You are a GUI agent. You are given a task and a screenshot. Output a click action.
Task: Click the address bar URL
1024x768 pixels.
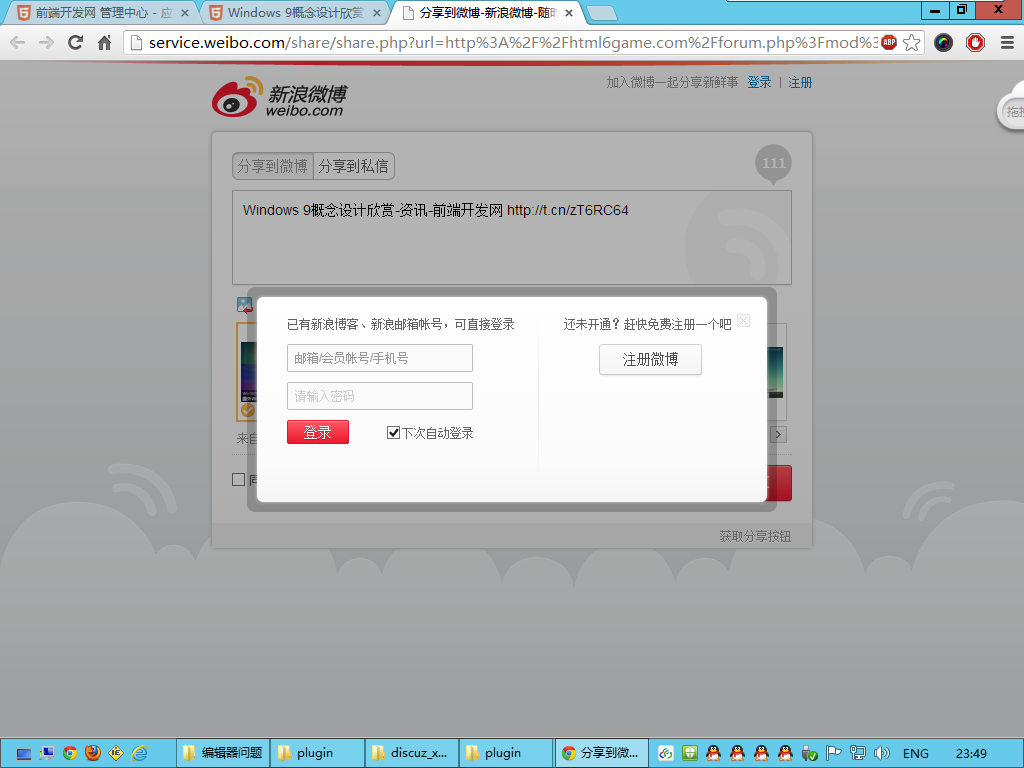pyautogui.click(x=513, y=43)
